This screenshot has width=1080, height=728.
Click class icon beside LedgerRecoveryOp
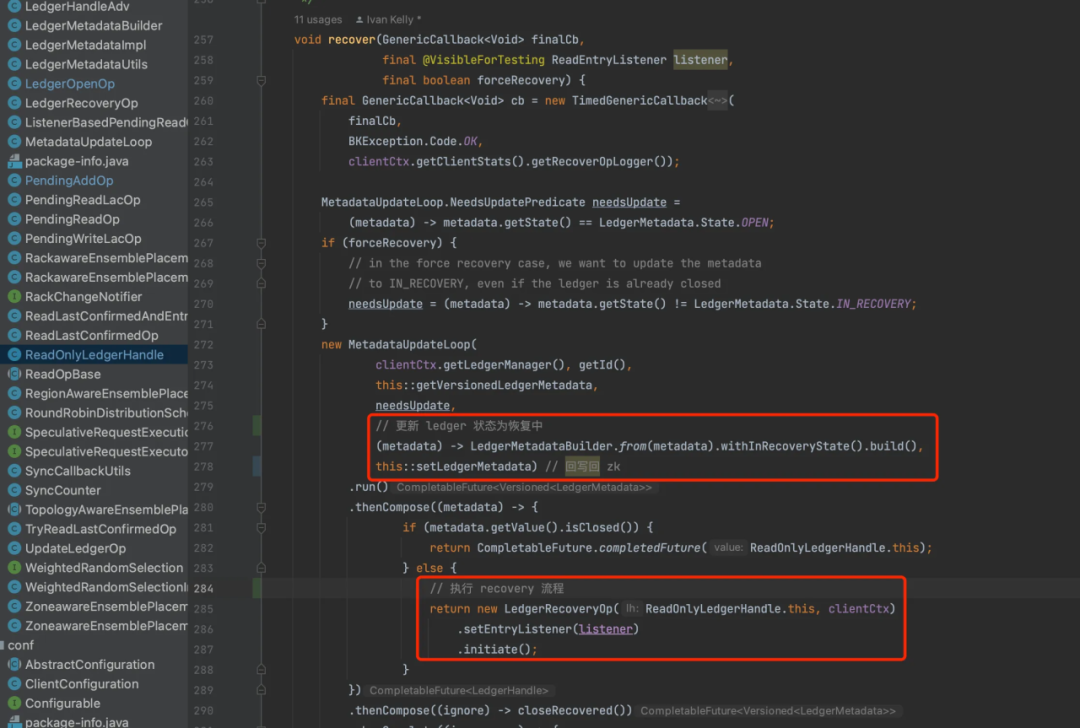click(14, 103)
